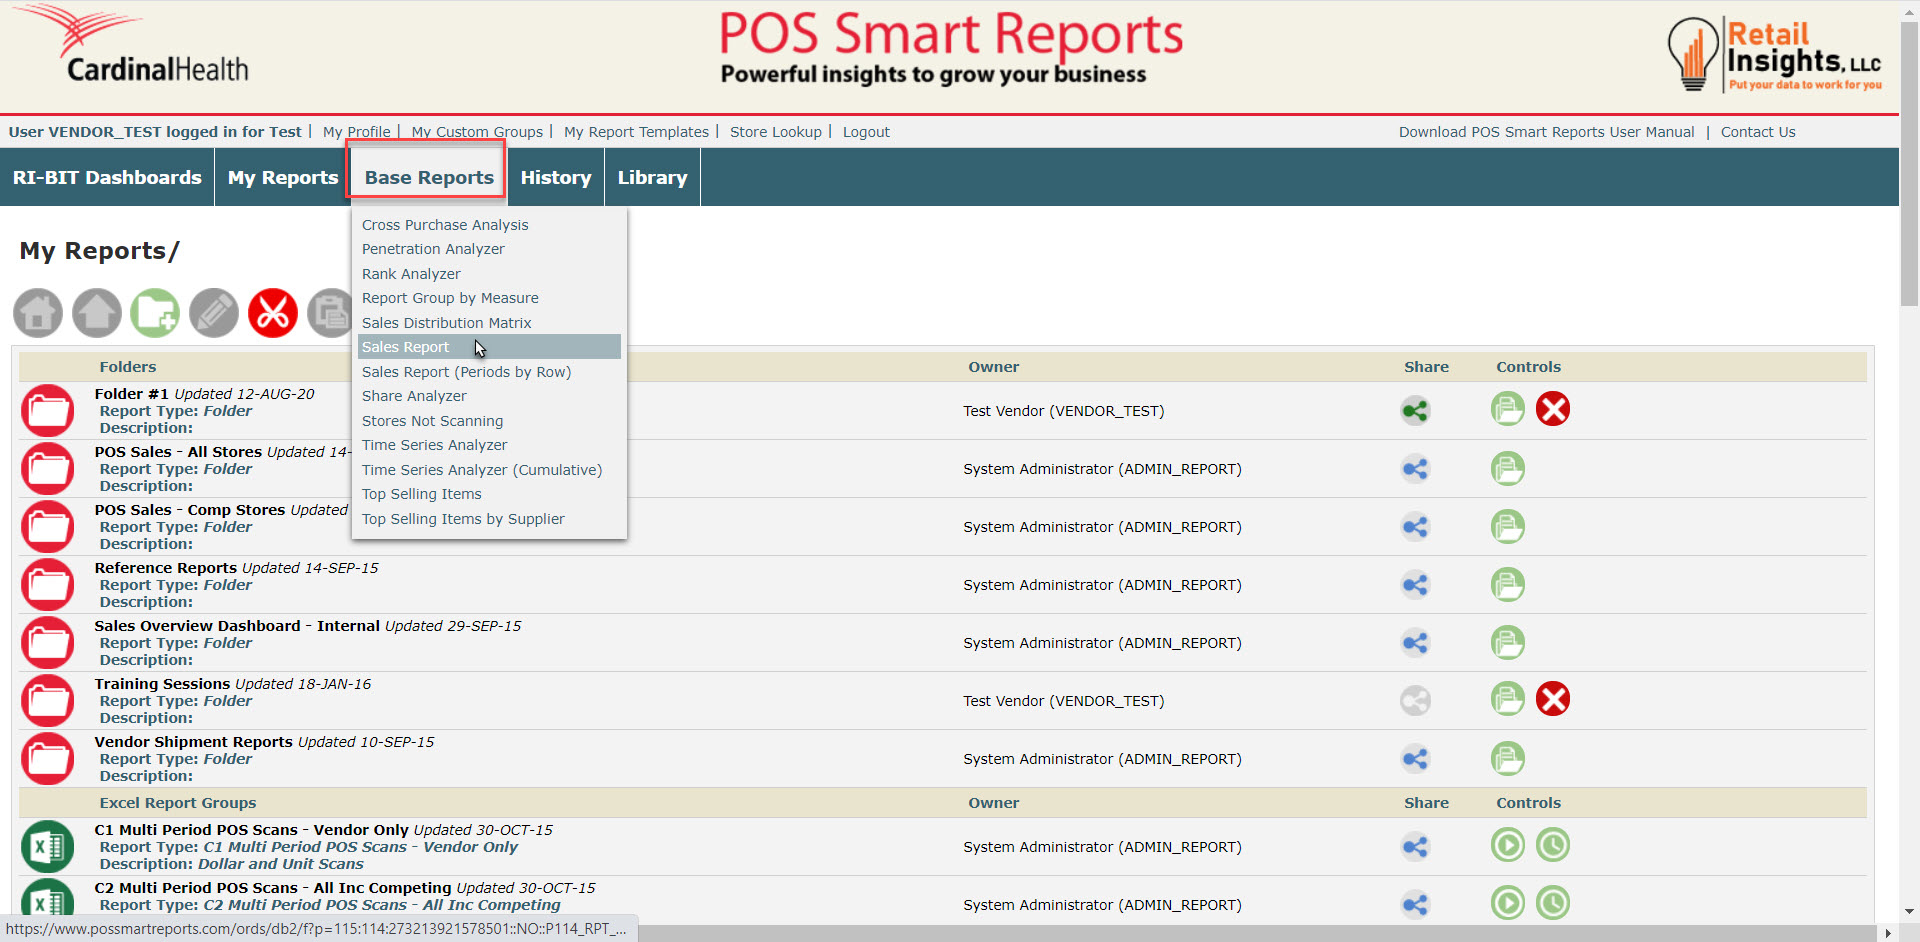Viewport: 1920px width, 942px height.
Task: Switch to the History tab
Action: [x=556, y=177]
